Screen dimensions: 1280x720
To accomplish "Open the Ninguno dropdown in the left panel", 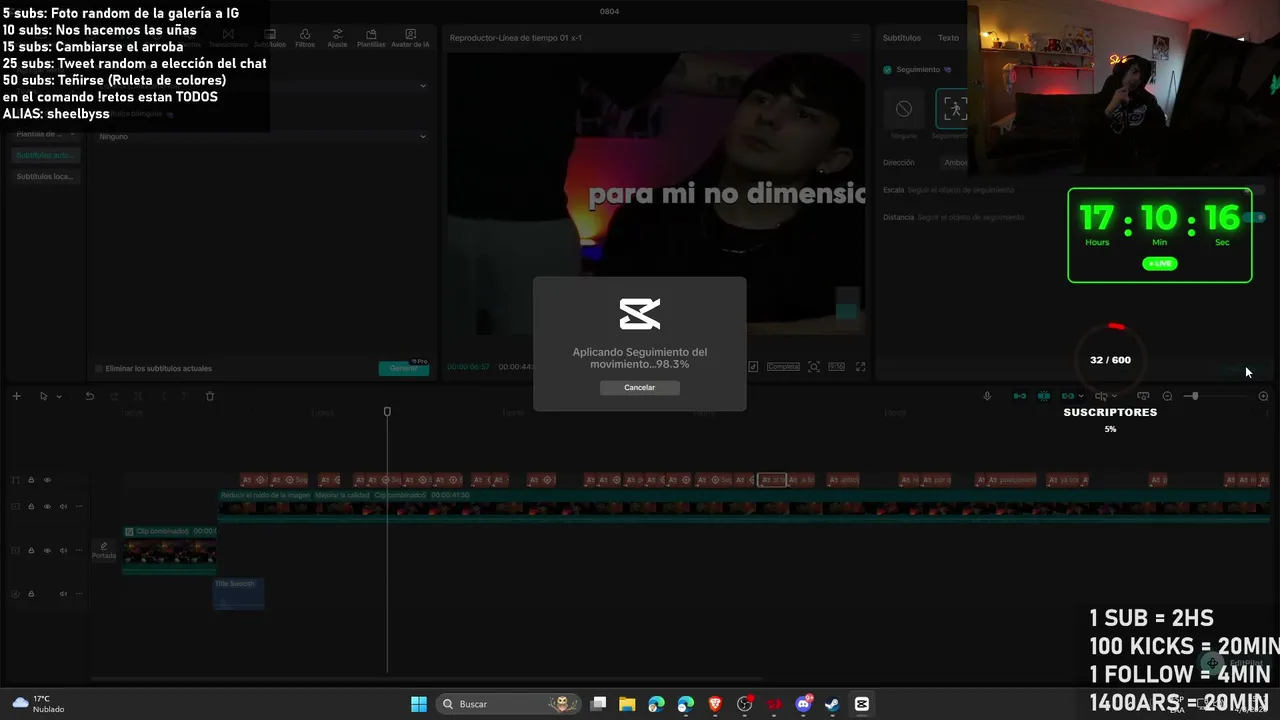I will (x=262, y=136).
